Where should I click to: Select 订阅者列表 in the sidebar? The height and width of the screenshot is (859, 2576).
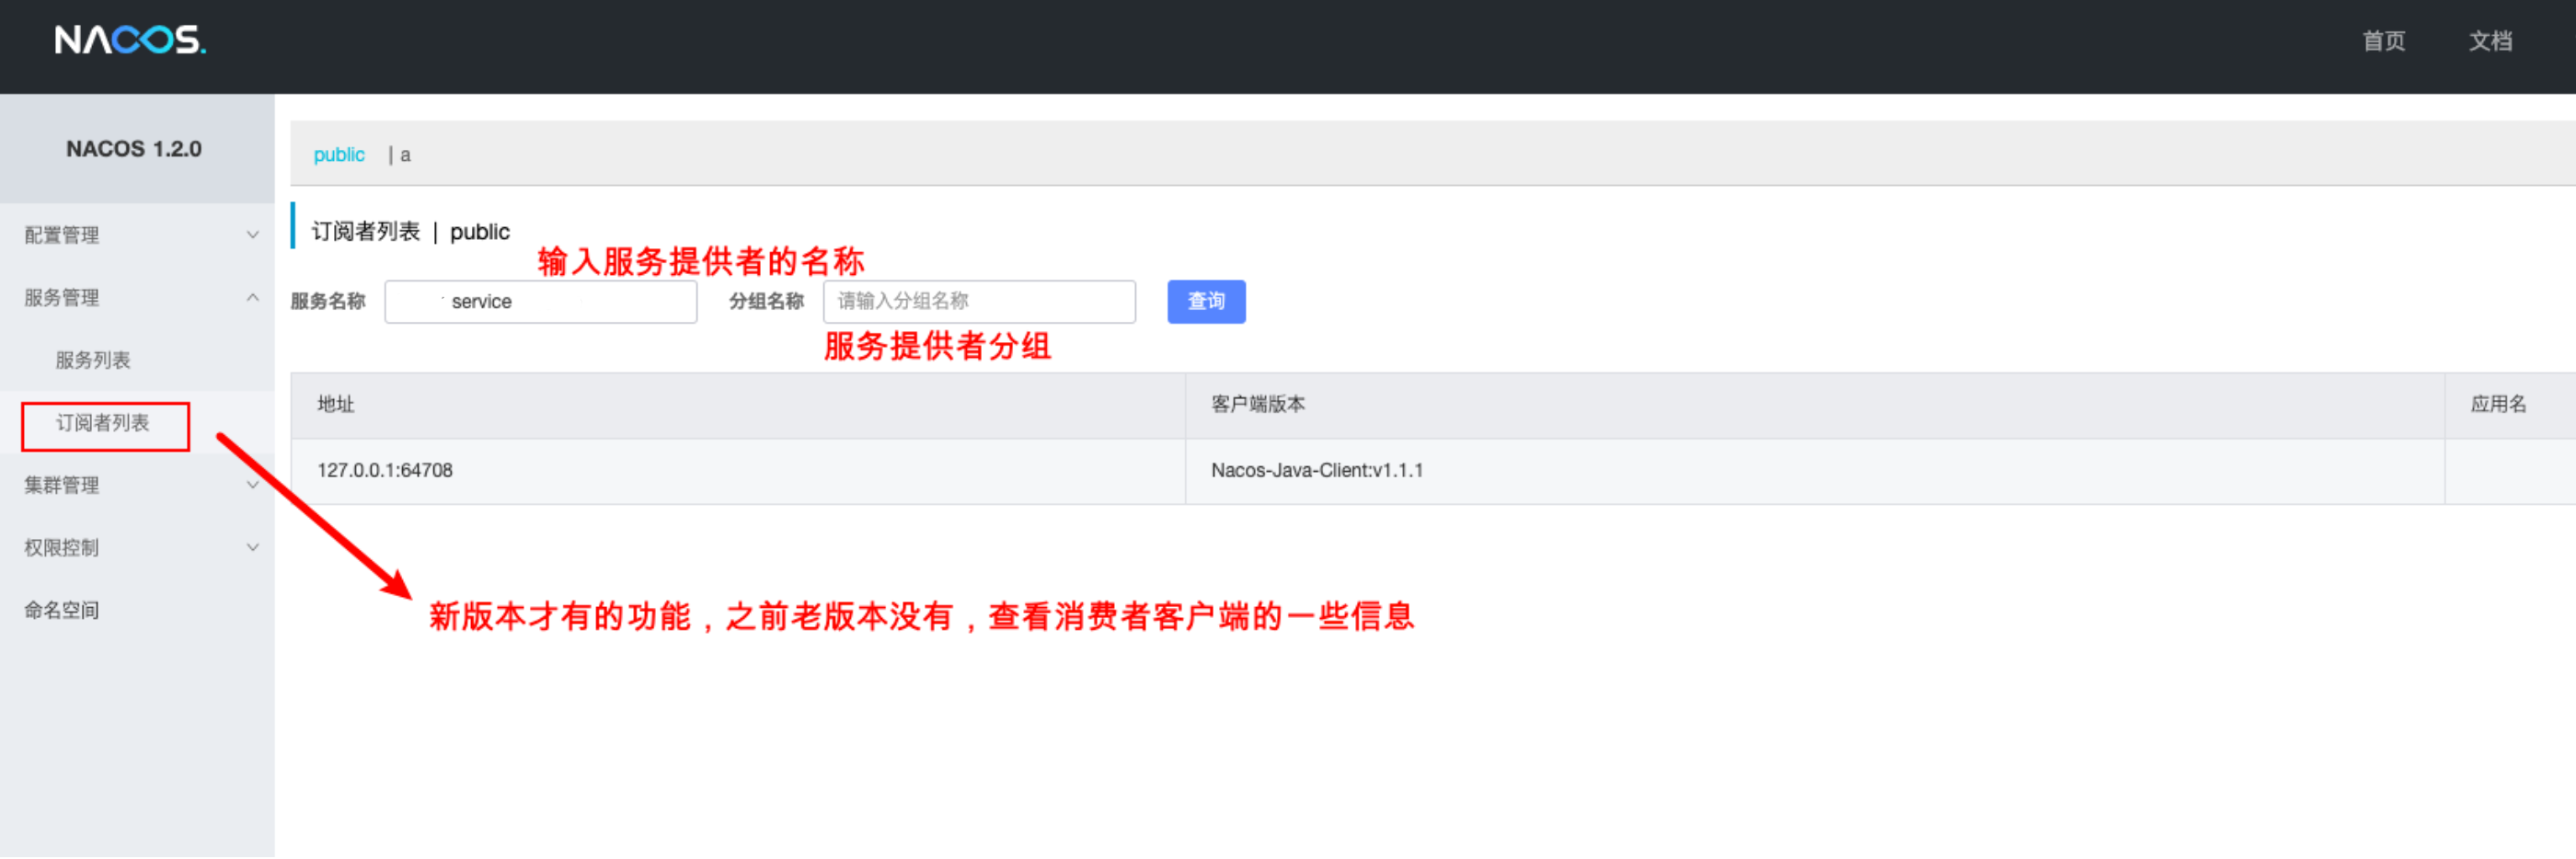point(103,423)
